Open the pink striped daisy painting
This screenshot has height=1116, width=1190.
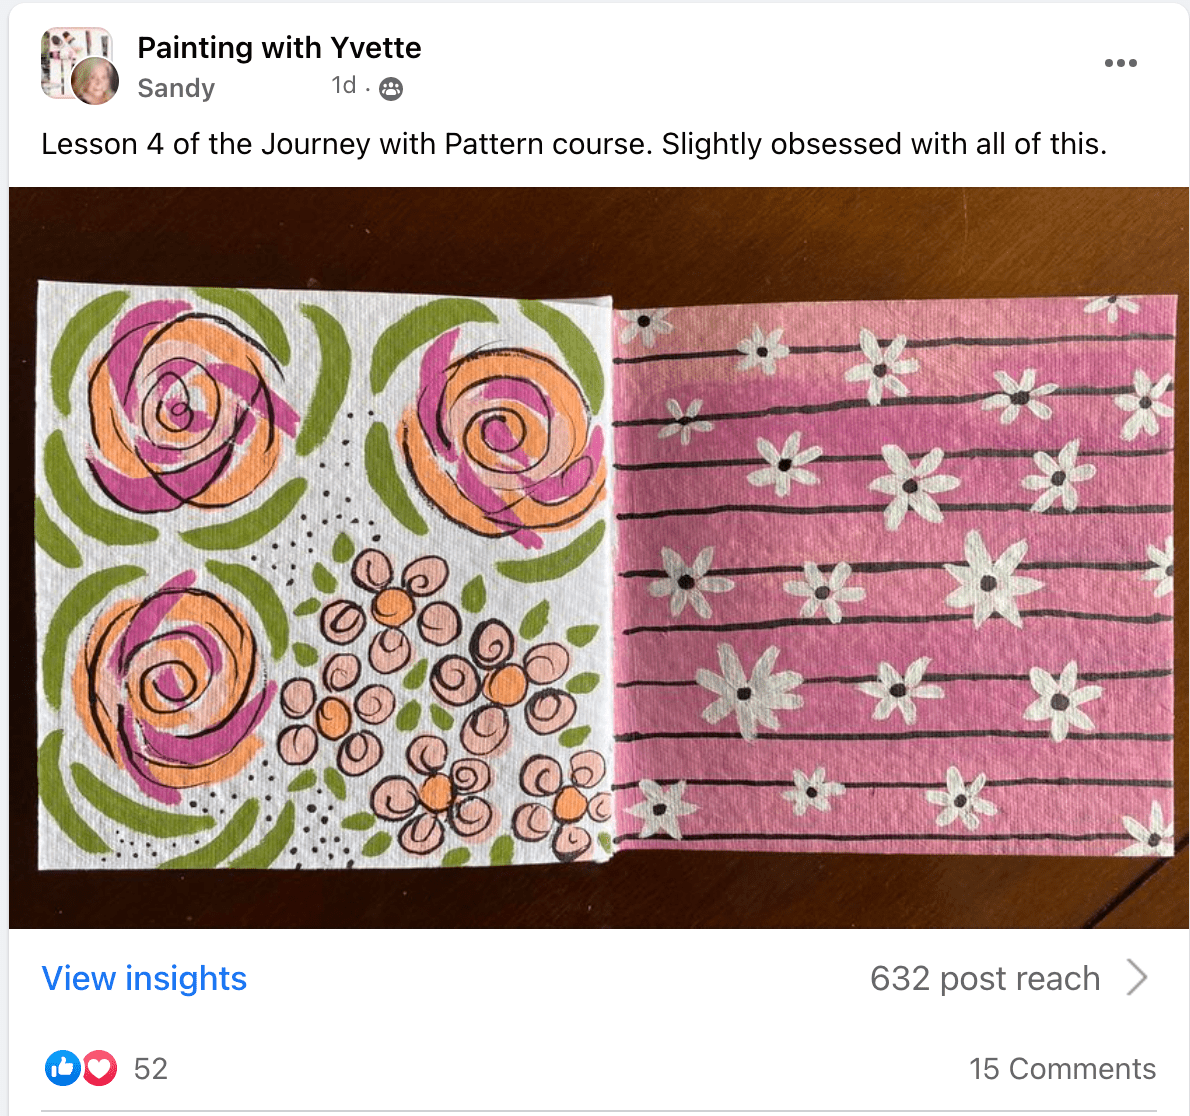click(x=893, y=575)
